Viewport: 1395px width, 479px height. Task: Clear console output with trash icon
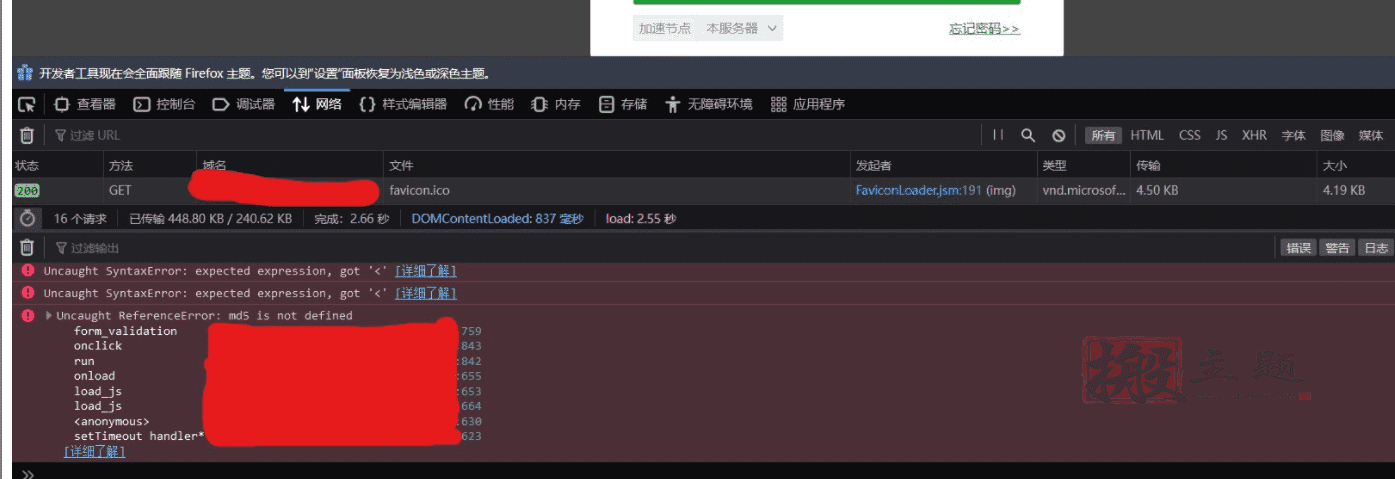(x=27, y=248)
